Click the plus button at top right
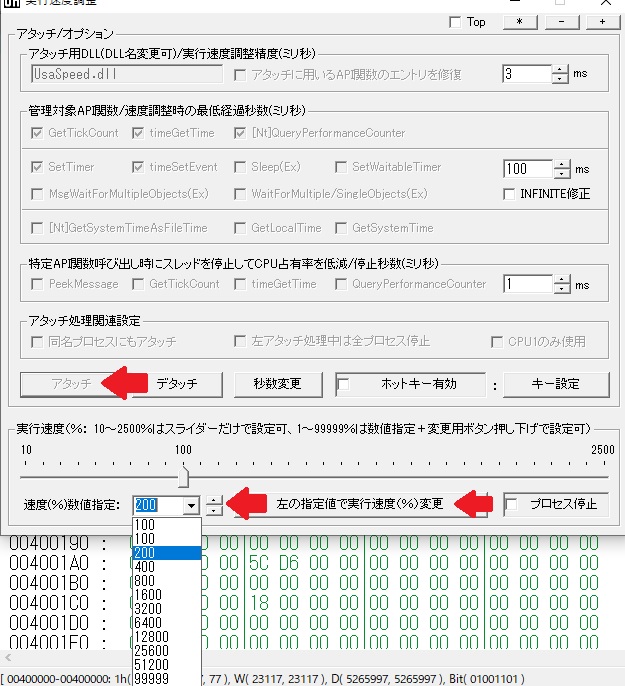This screenshot has height=686, width=625. coord(601,22)
